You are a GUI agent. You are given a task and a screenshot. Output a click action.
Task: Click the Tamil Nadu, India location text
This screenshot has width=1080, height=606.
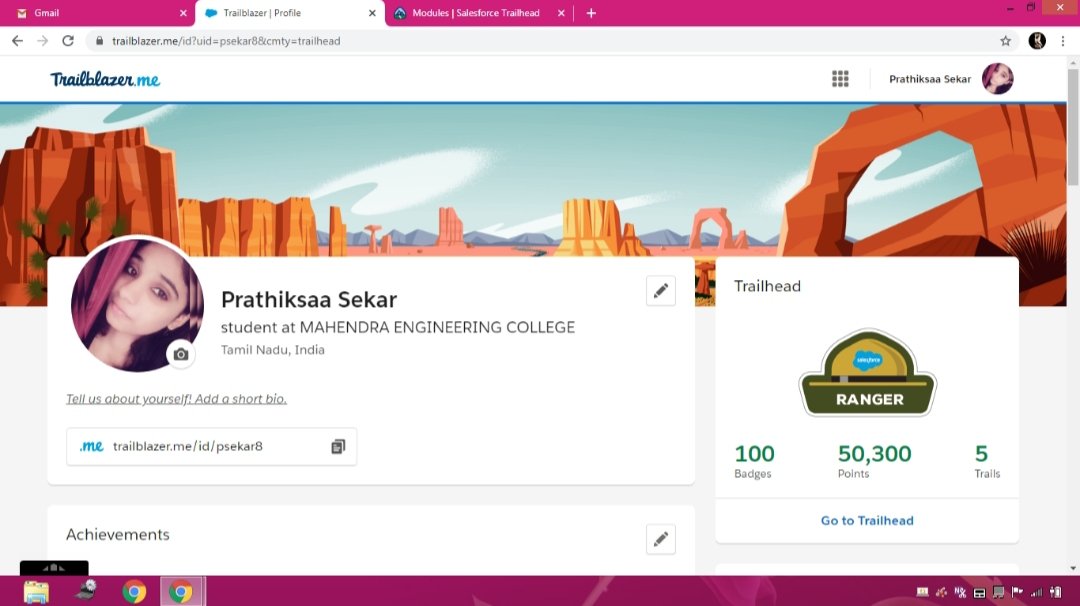tap(272, 350)
